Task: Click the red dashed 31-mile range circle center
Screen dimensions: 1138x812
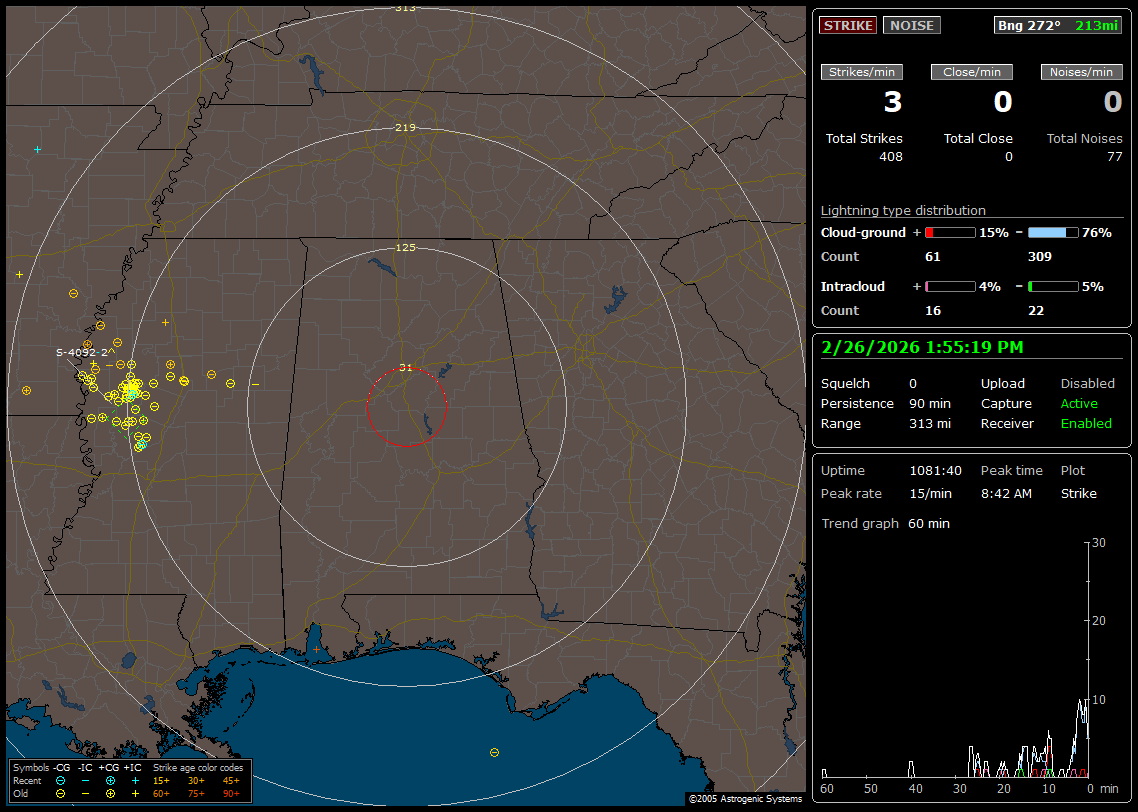Action: coord(406,406)
